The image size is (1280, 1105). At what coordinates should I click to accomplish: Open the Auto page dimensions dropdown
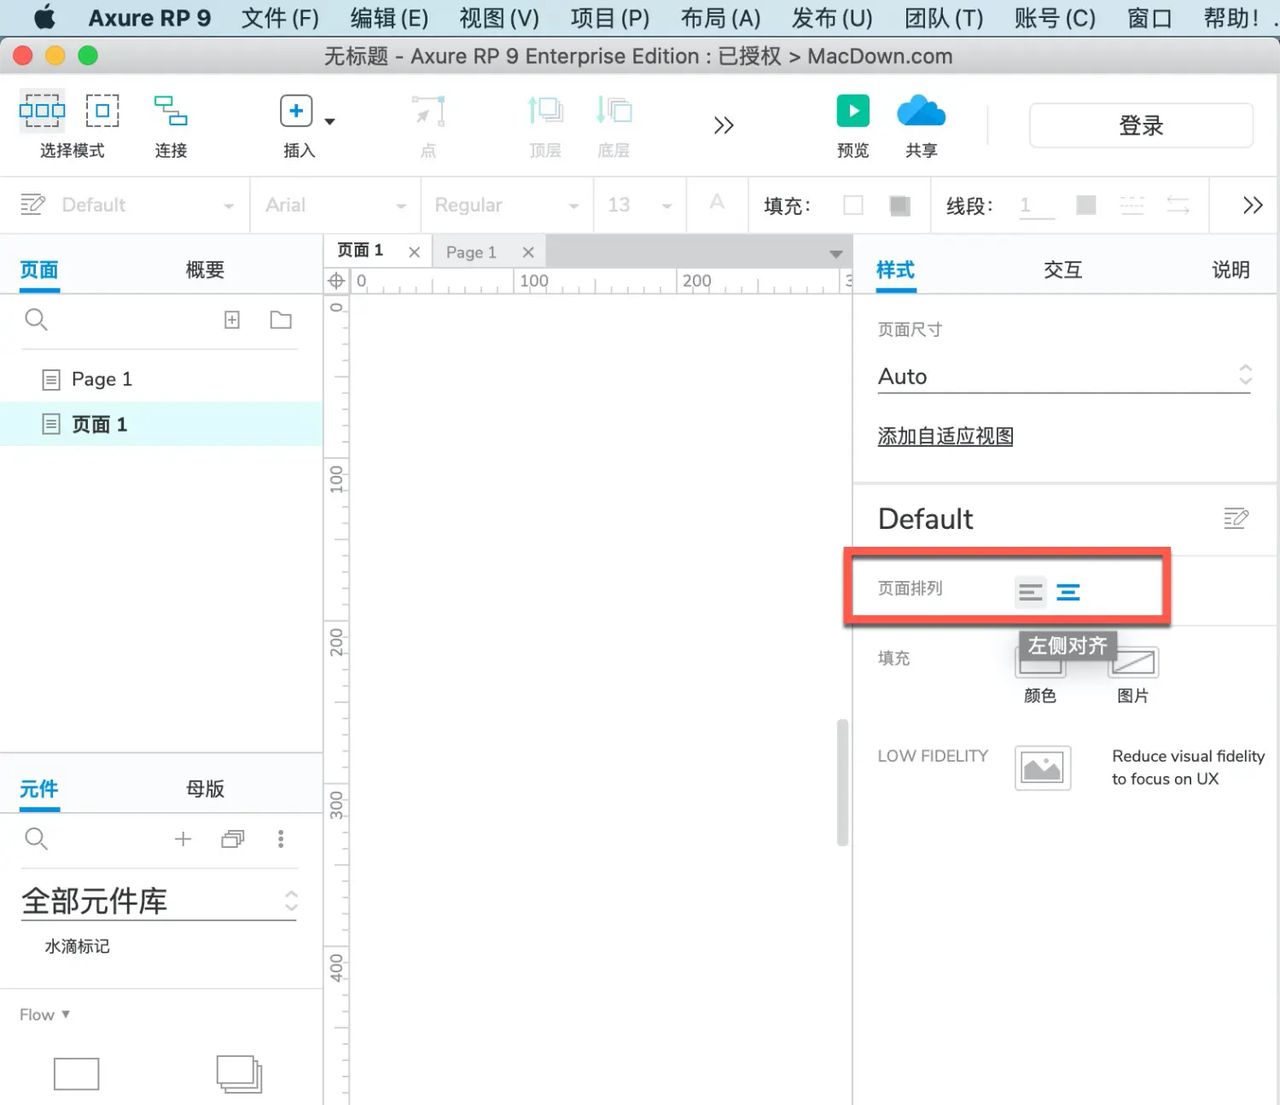tap(1064, 377)
